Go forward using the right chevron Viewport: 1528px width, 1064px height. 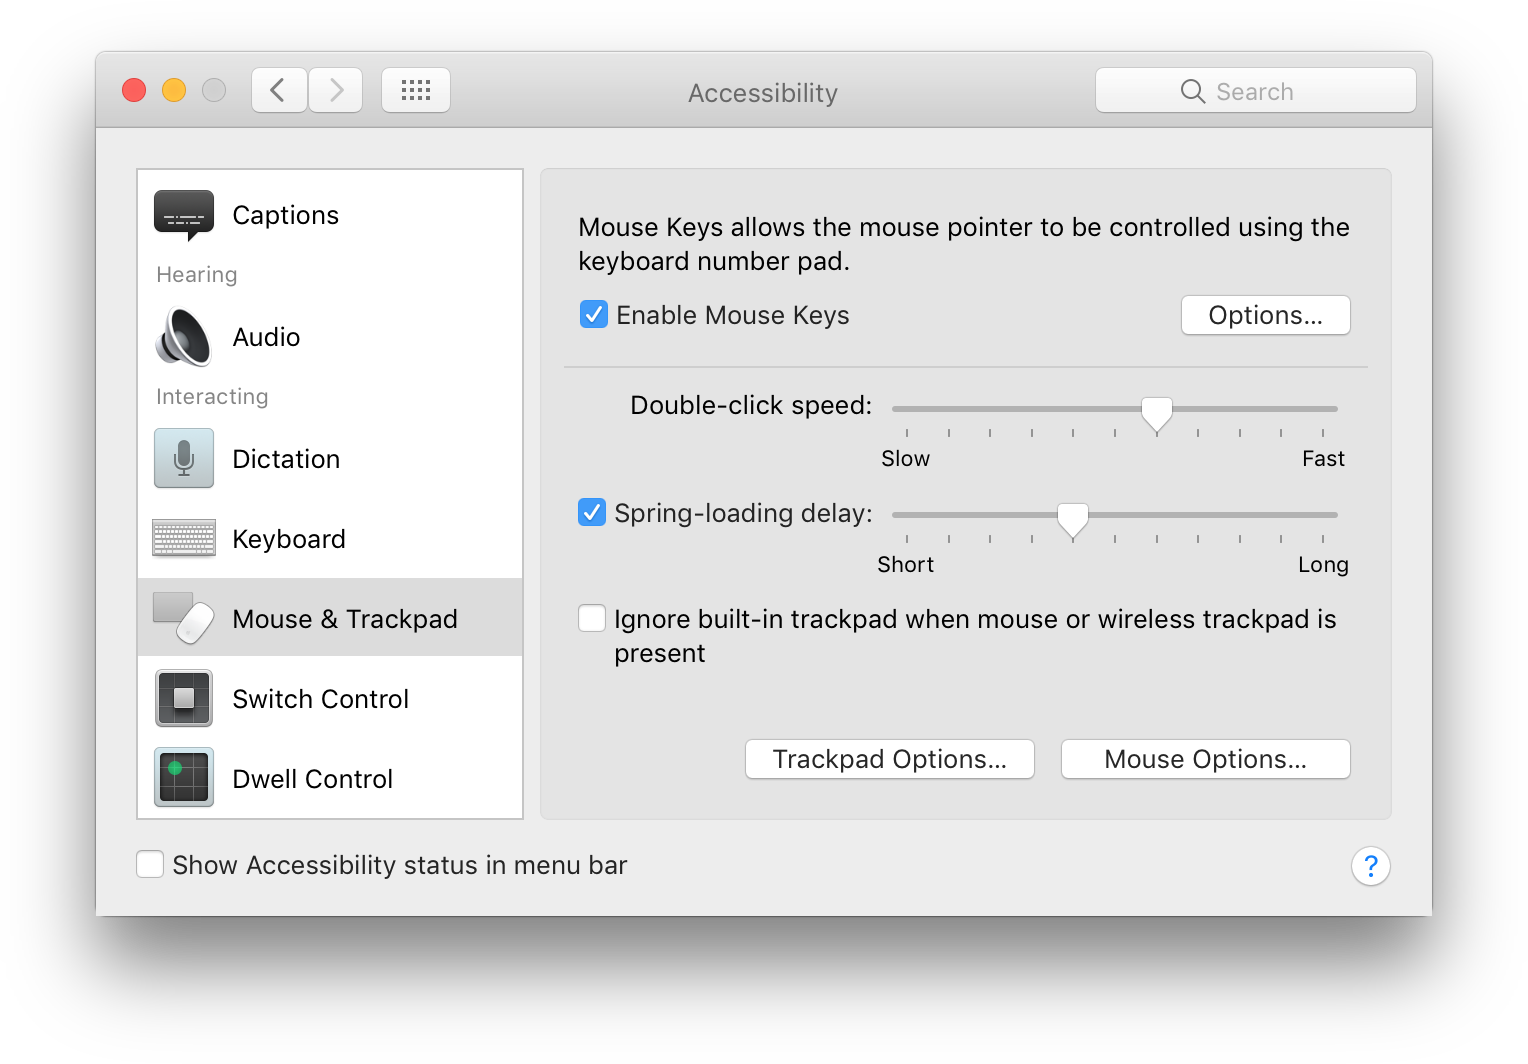[x=336, y=91]
